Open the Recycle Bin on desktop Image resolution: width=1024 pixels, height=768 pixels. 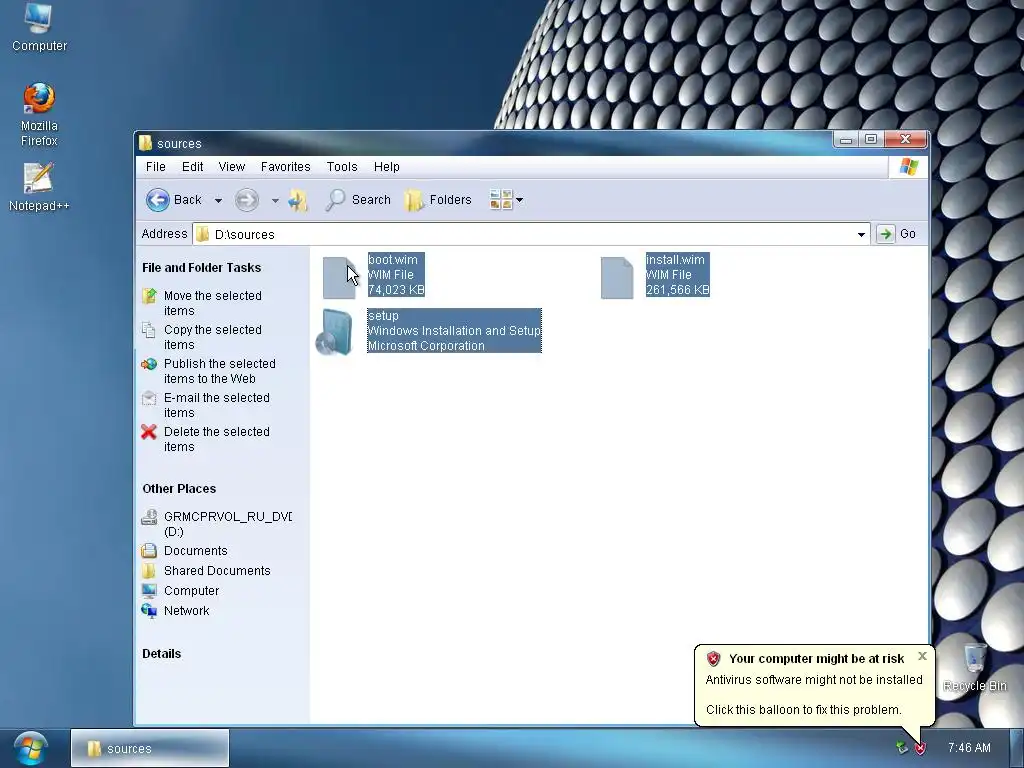click(975, 667)
